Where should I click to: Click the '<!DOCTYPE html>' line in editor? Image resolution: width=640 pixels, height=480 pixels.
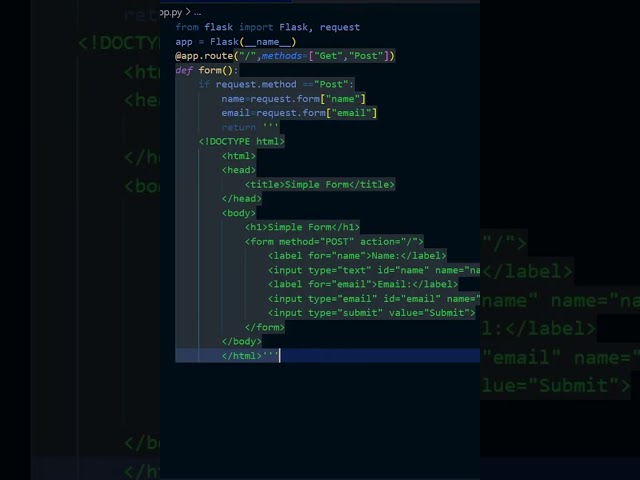pos(241,142)
